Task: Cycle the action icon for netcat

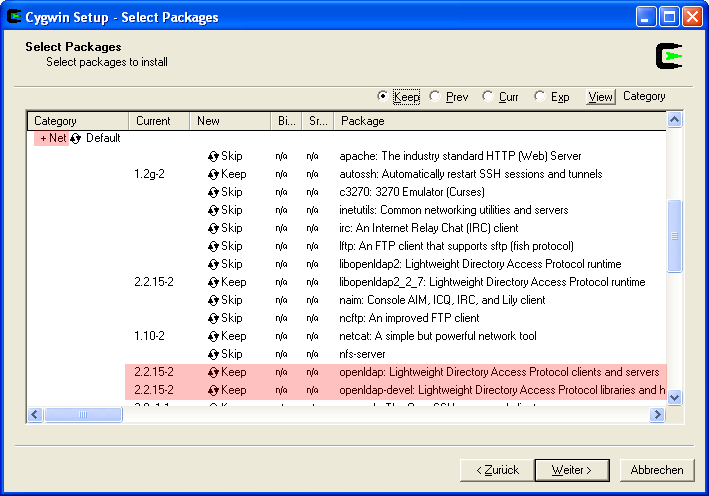Action: click(x=213, y=336)
